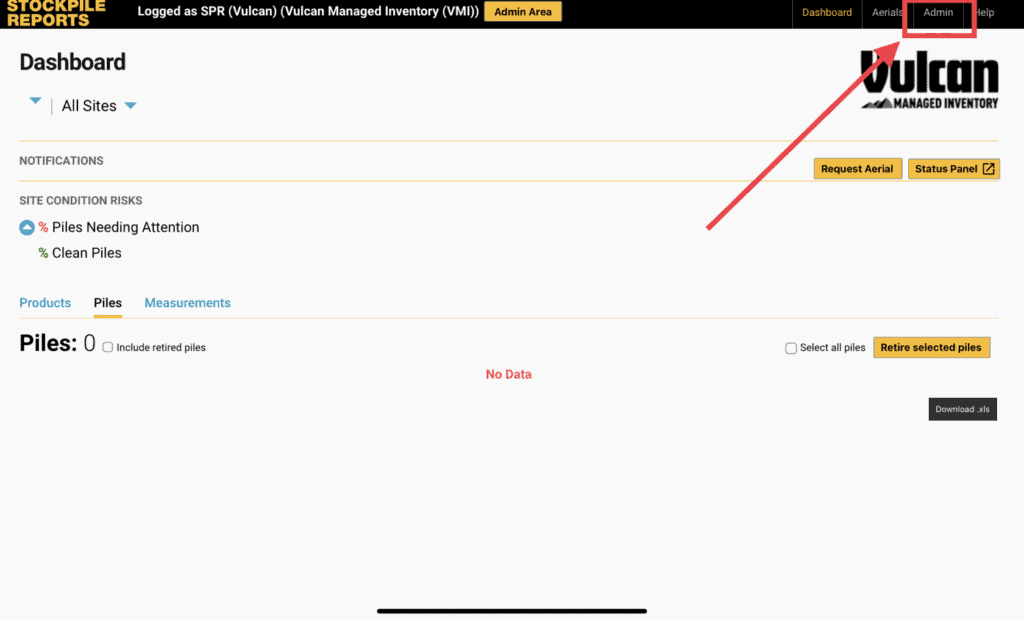Click the red percent icon for Piles Needing Attention
The image size is (1024, 620).
tap(43, 228)
